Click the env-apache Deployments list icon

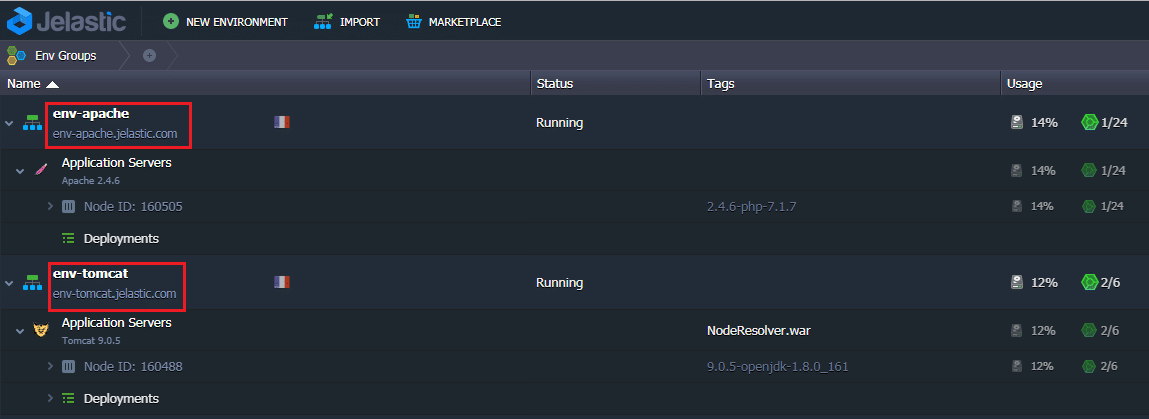point(68,238)
